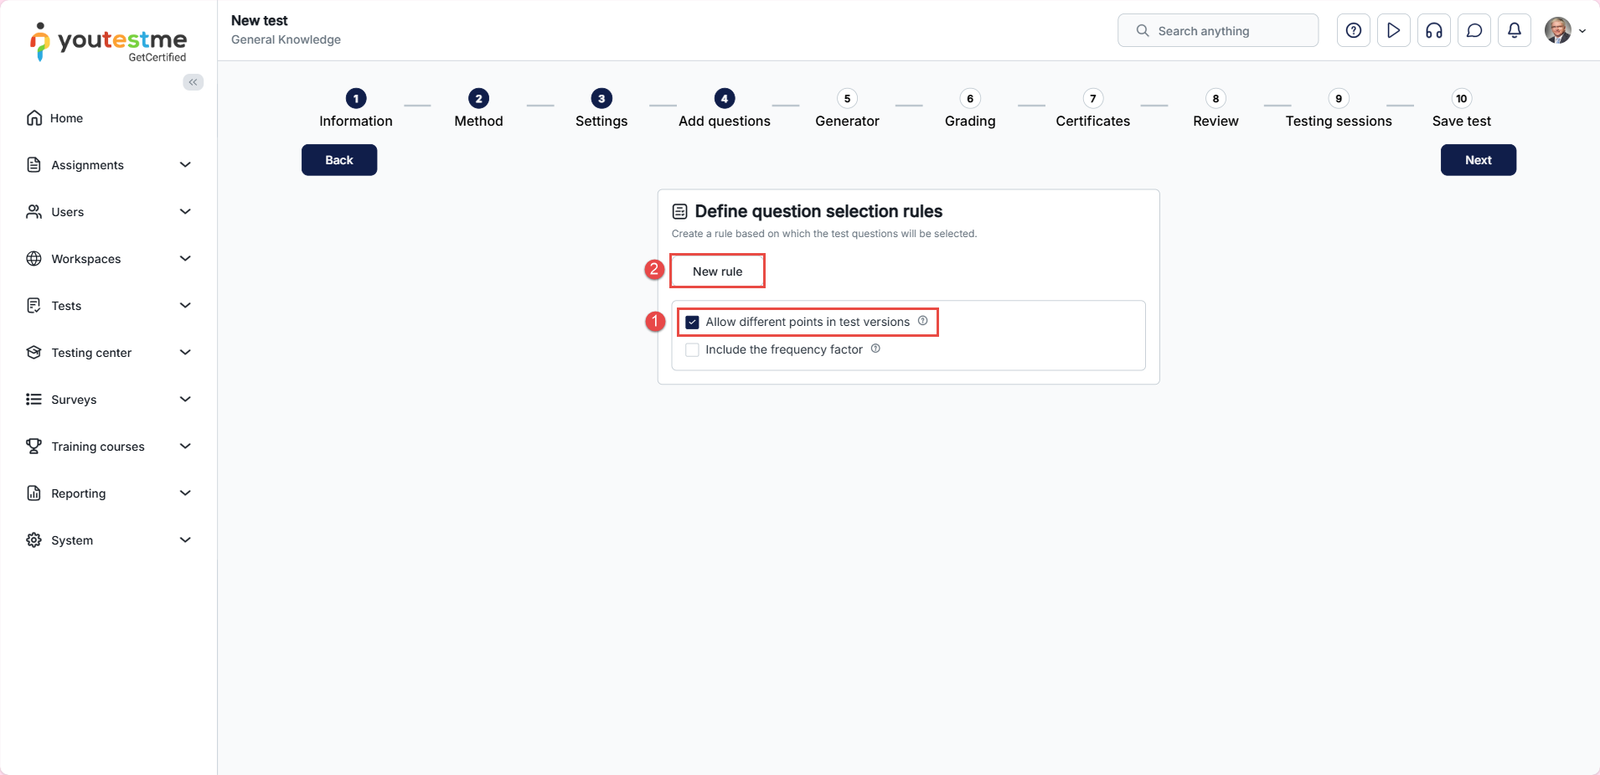Jump to the Grading wizard step
1600x775 pixels.
click(969, 109)
